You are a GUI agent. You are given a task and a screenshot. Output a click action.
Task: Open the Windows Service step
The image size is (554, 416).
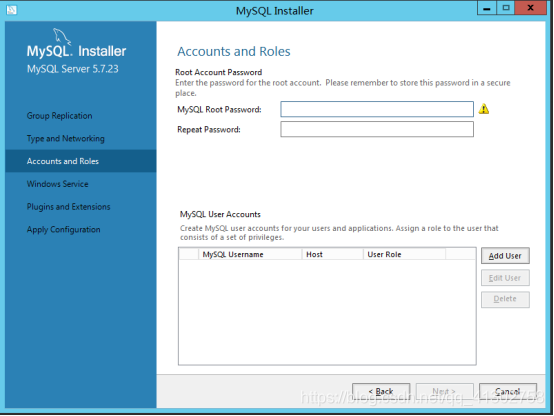tap(58, 184)
